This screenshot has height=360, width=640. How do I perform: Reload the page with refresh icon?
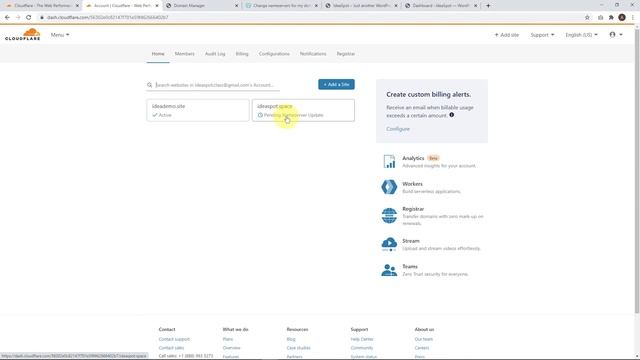coord(29,18)
